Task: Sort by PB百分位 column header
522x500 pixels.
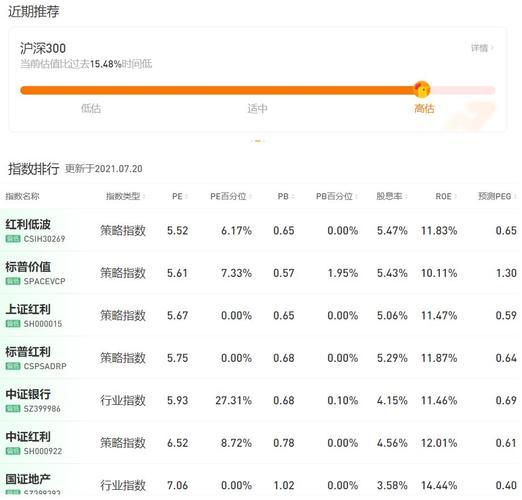Action: [337, 196]
